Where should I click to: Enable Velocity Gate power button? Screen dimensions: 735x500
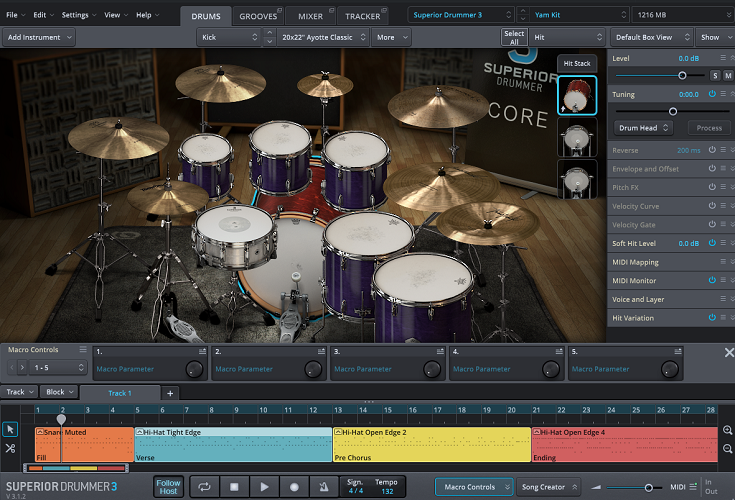[x=712, y=224]
